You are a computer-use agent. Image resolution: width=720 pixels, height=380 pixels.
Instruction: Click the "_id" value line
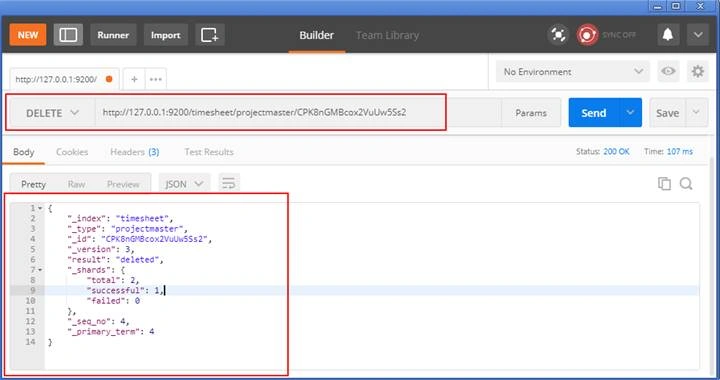point(140,239)
